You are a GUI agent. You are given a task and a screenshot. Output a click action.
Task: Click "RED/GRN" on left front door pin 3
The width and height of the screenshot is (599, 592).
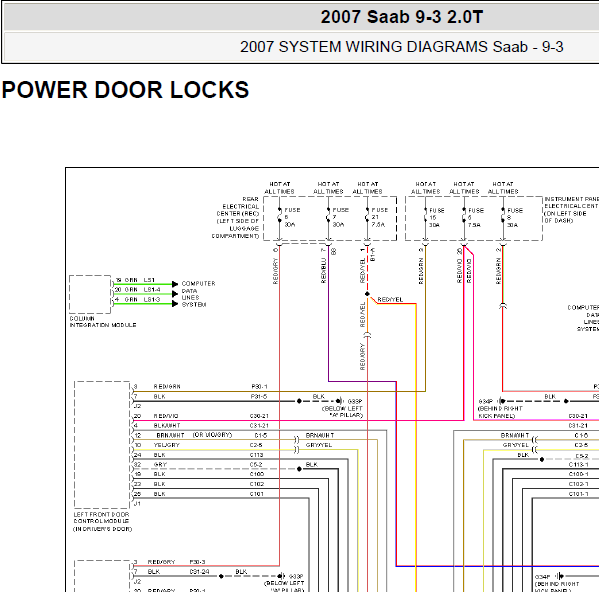(x=167, y=387)
